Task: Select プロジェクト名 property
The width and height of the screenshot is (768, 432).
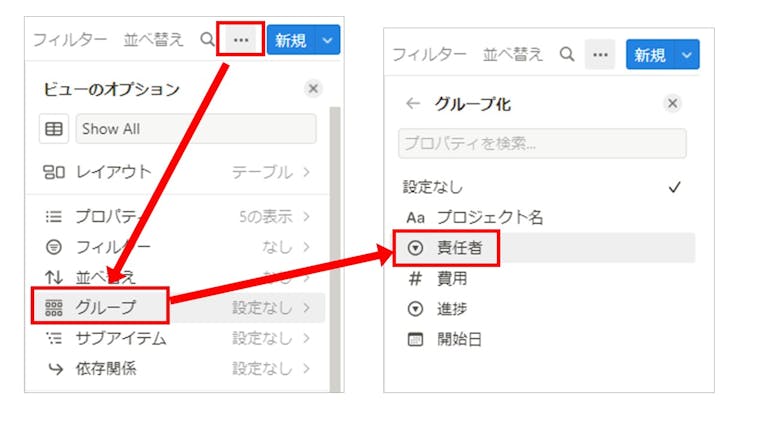Action: click(544, 217)
